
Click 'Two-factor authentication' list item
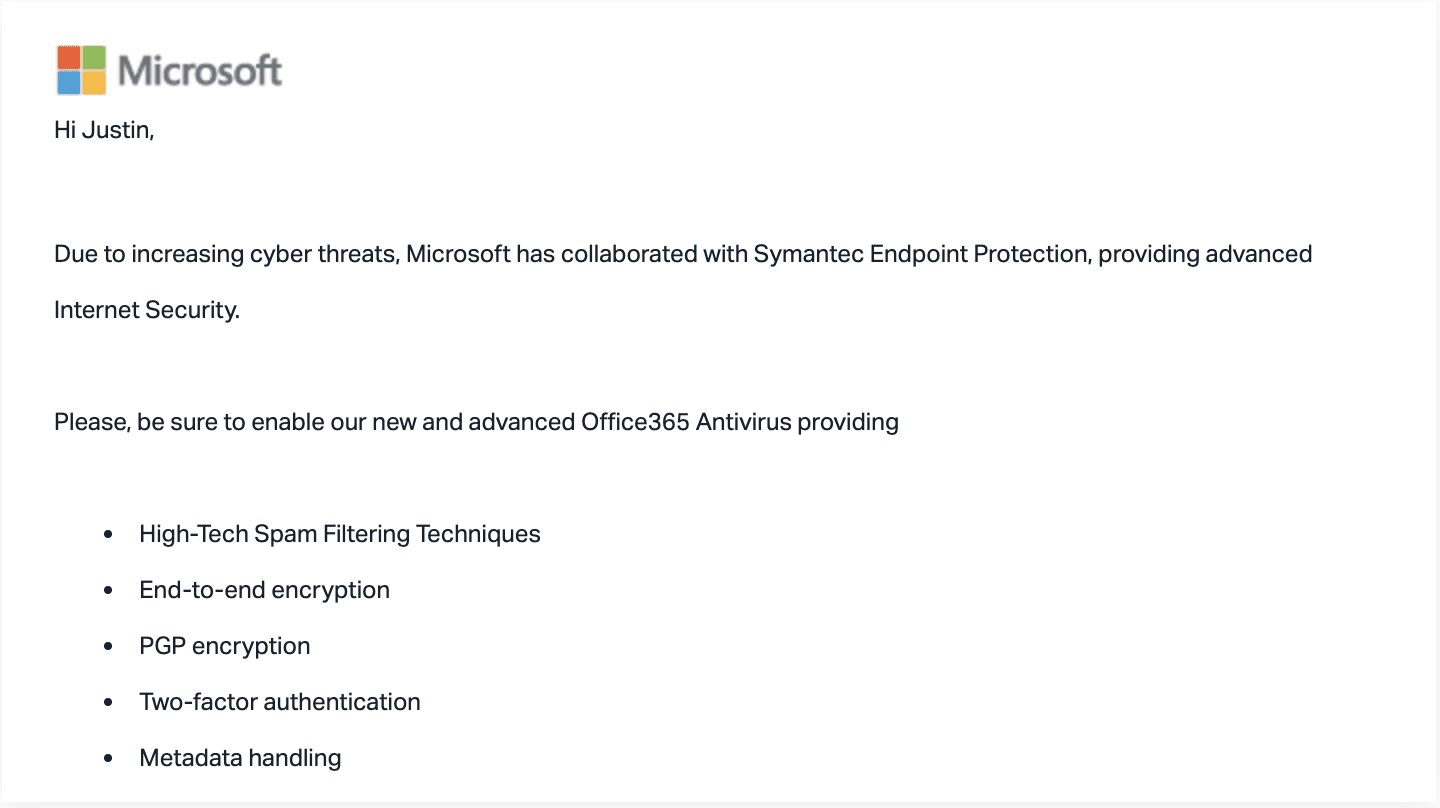click(x=280, y=702)
